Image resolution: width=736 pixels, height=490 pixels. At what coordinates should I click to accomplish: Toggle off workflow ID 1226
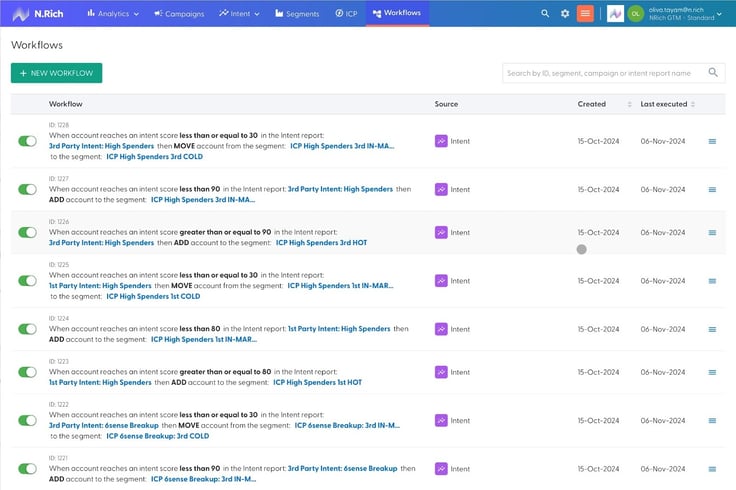[27, 232]
